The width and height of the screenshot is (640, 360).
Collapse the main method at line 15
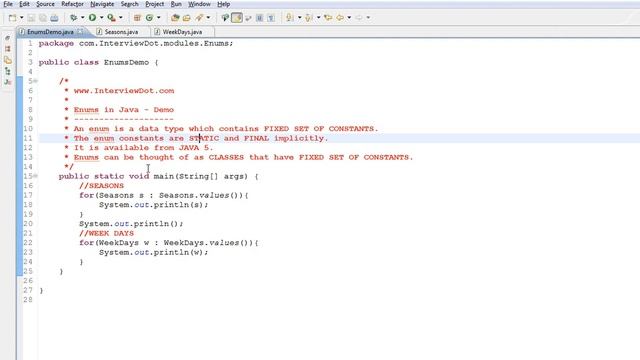[x=36, y=176]
